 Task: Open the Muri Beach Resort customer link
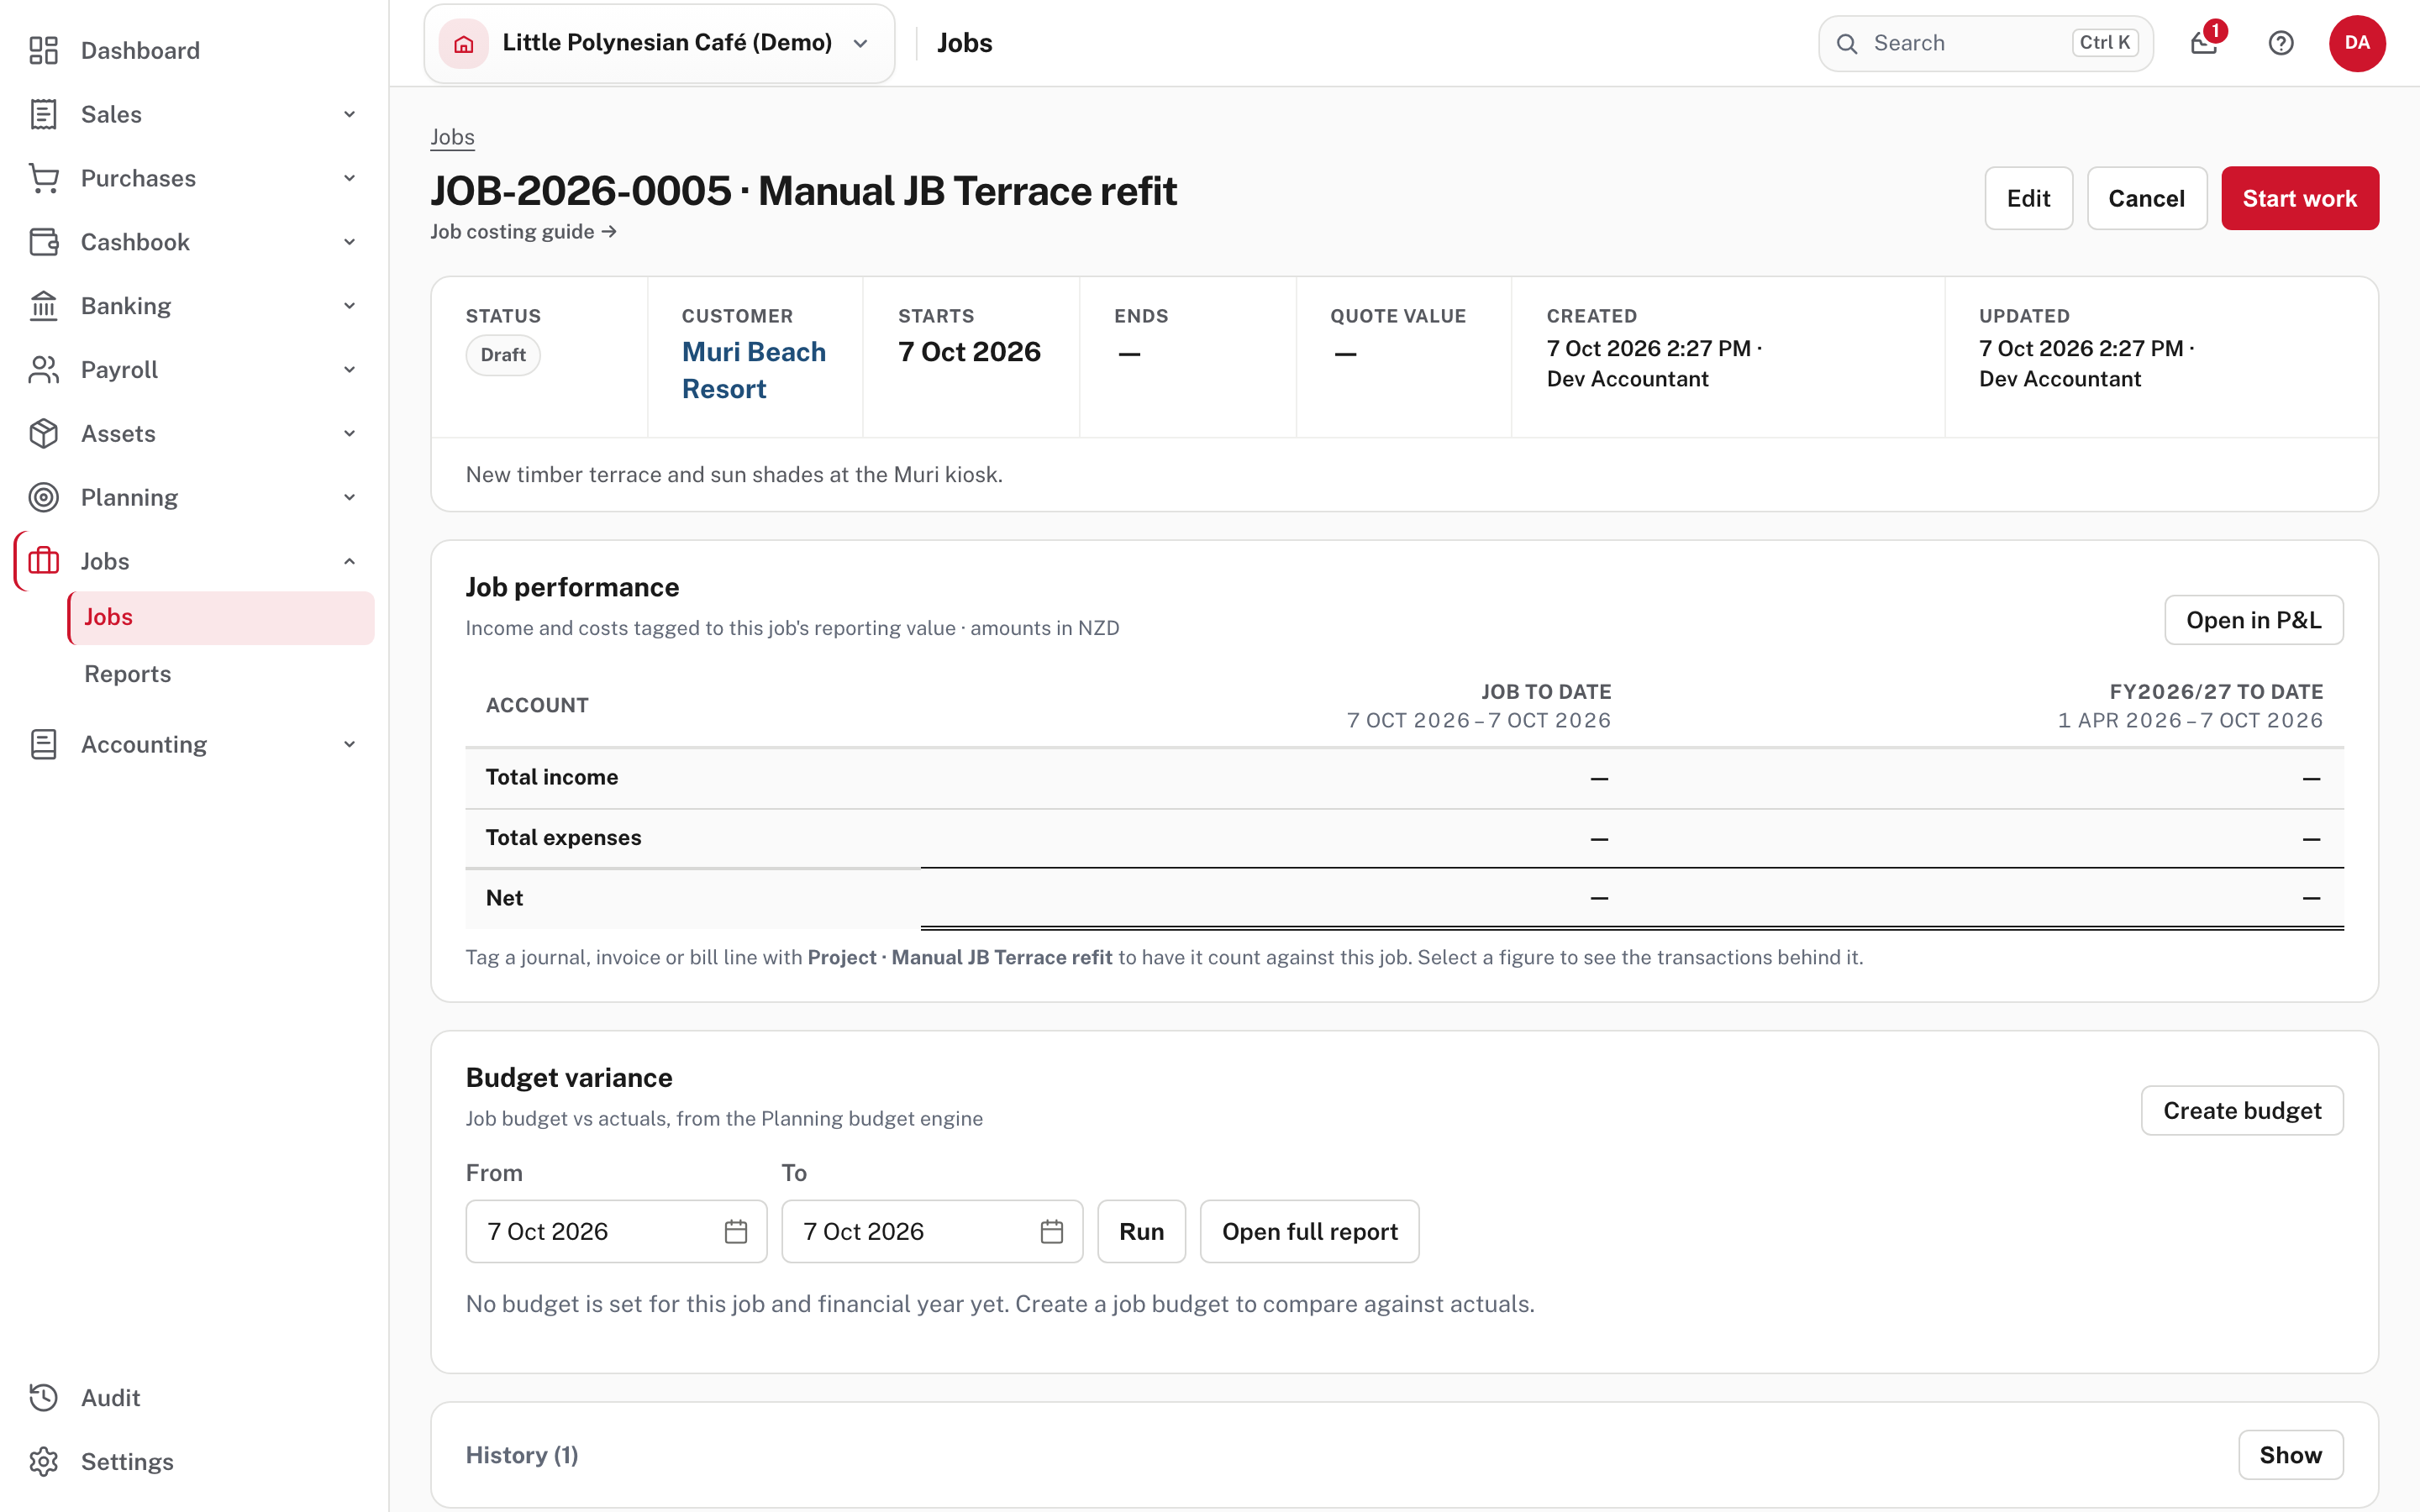coord(754,370)
